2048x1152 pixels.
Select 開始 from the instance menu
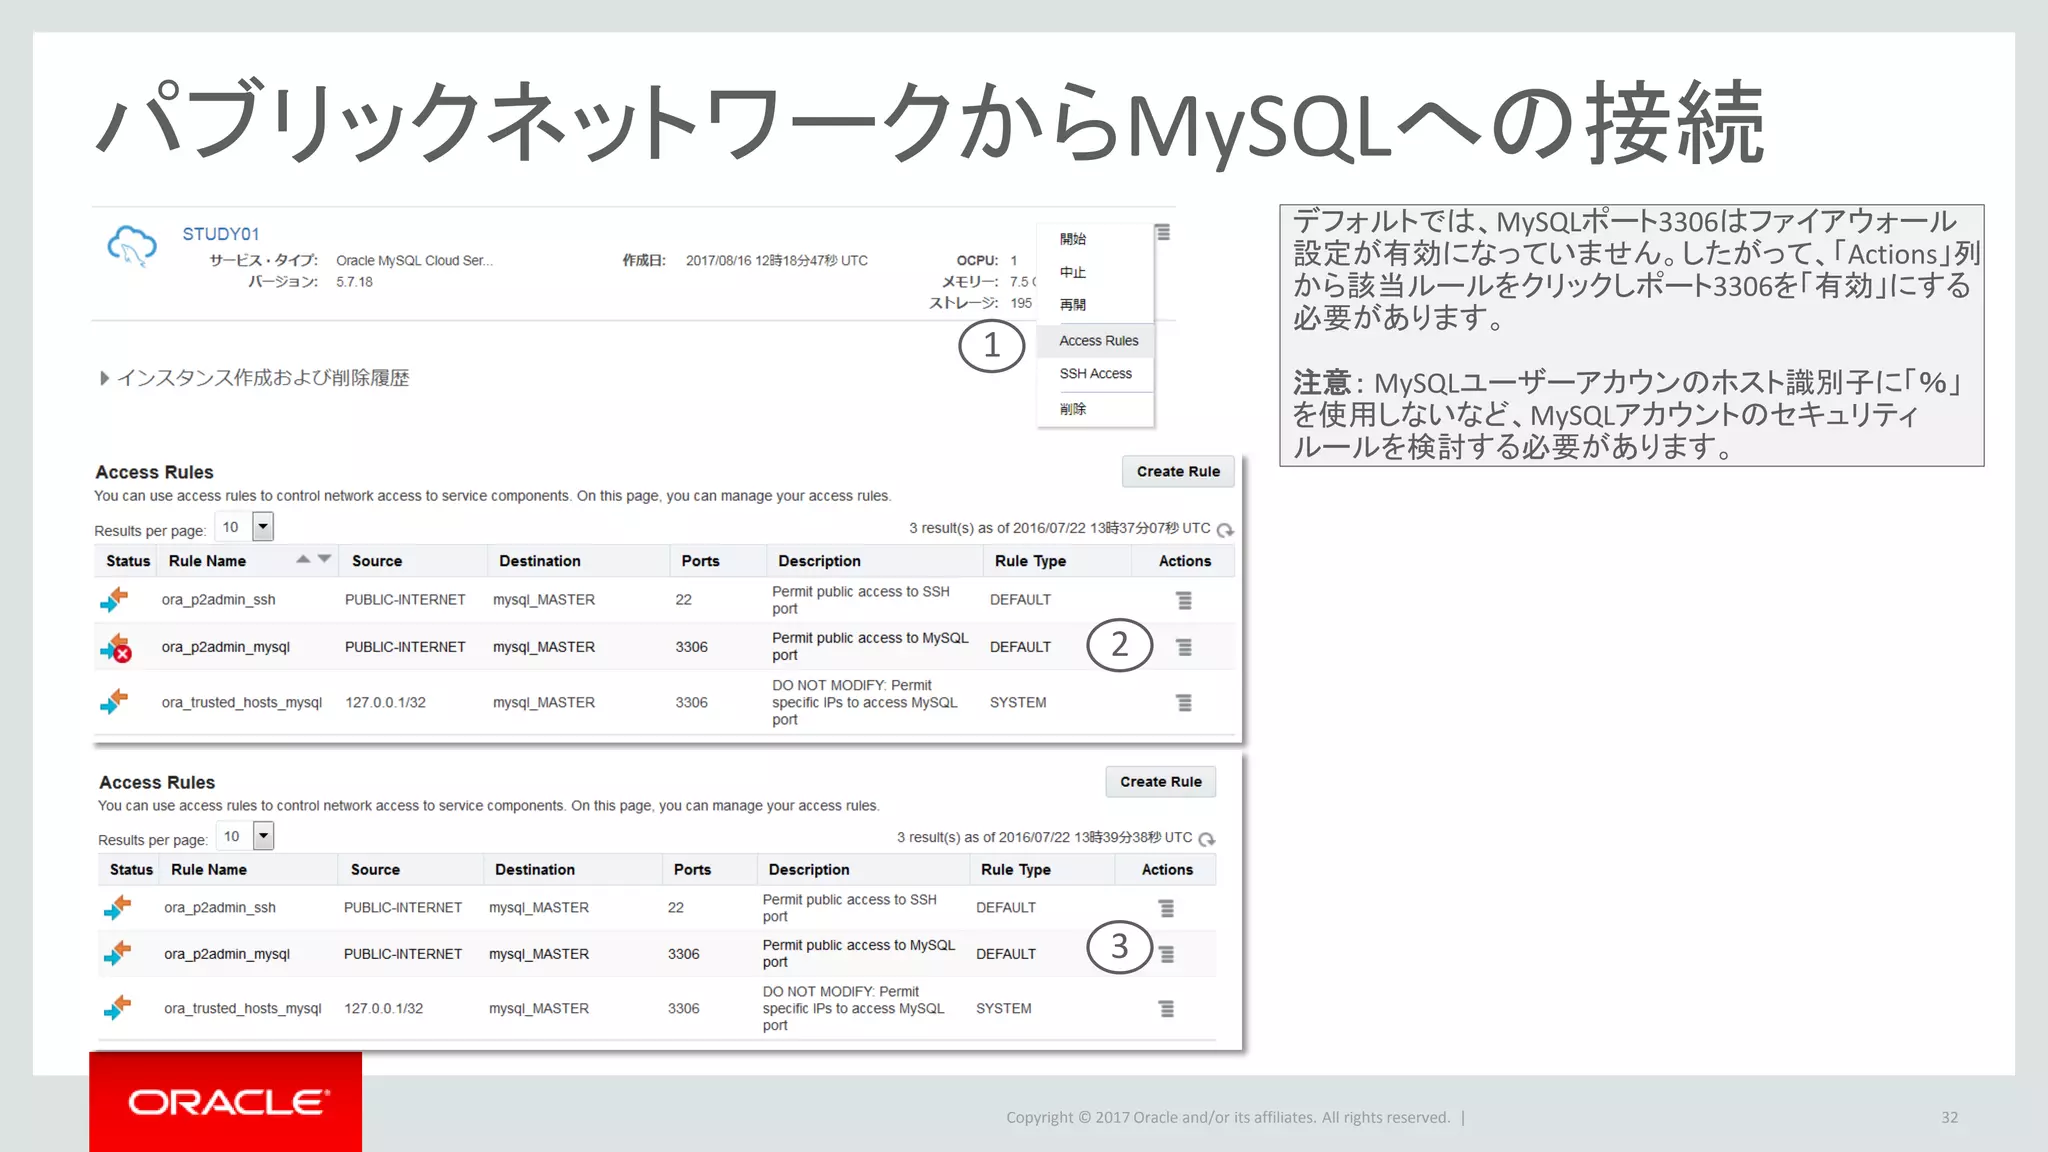pos(1073,239)
